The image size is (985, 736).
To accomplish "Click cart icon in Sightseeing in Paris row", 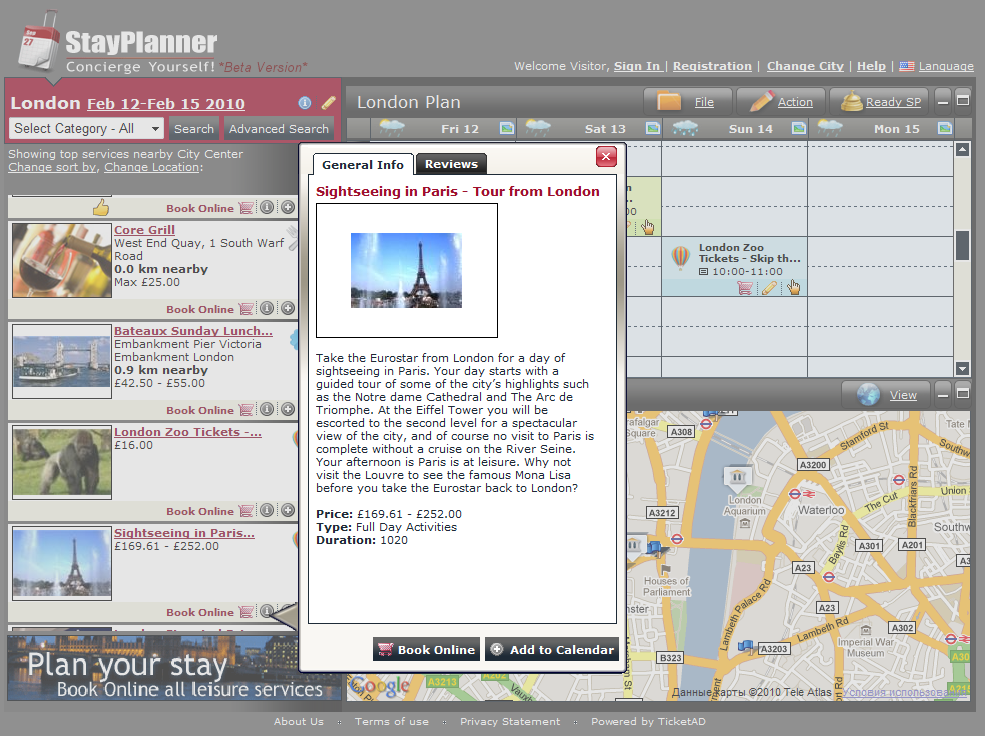I will tap(246, 612).
